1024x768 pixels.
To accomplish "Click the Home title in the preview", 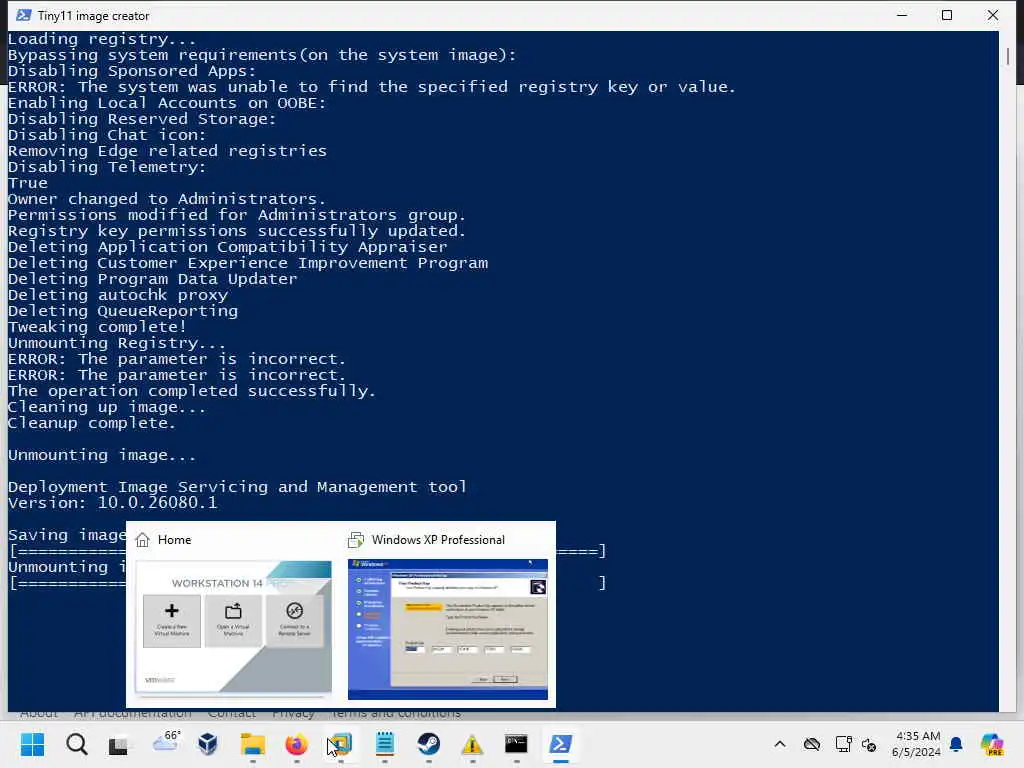I will [174, 540].
